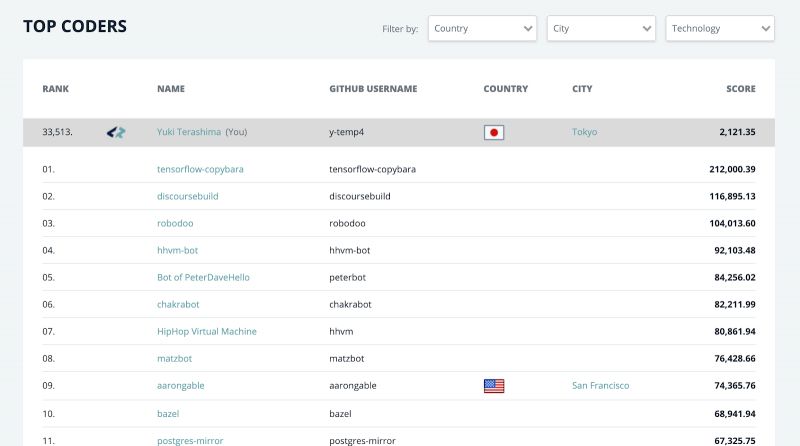Open robodoo profile link
800x446 pixels.
(175, 224)
